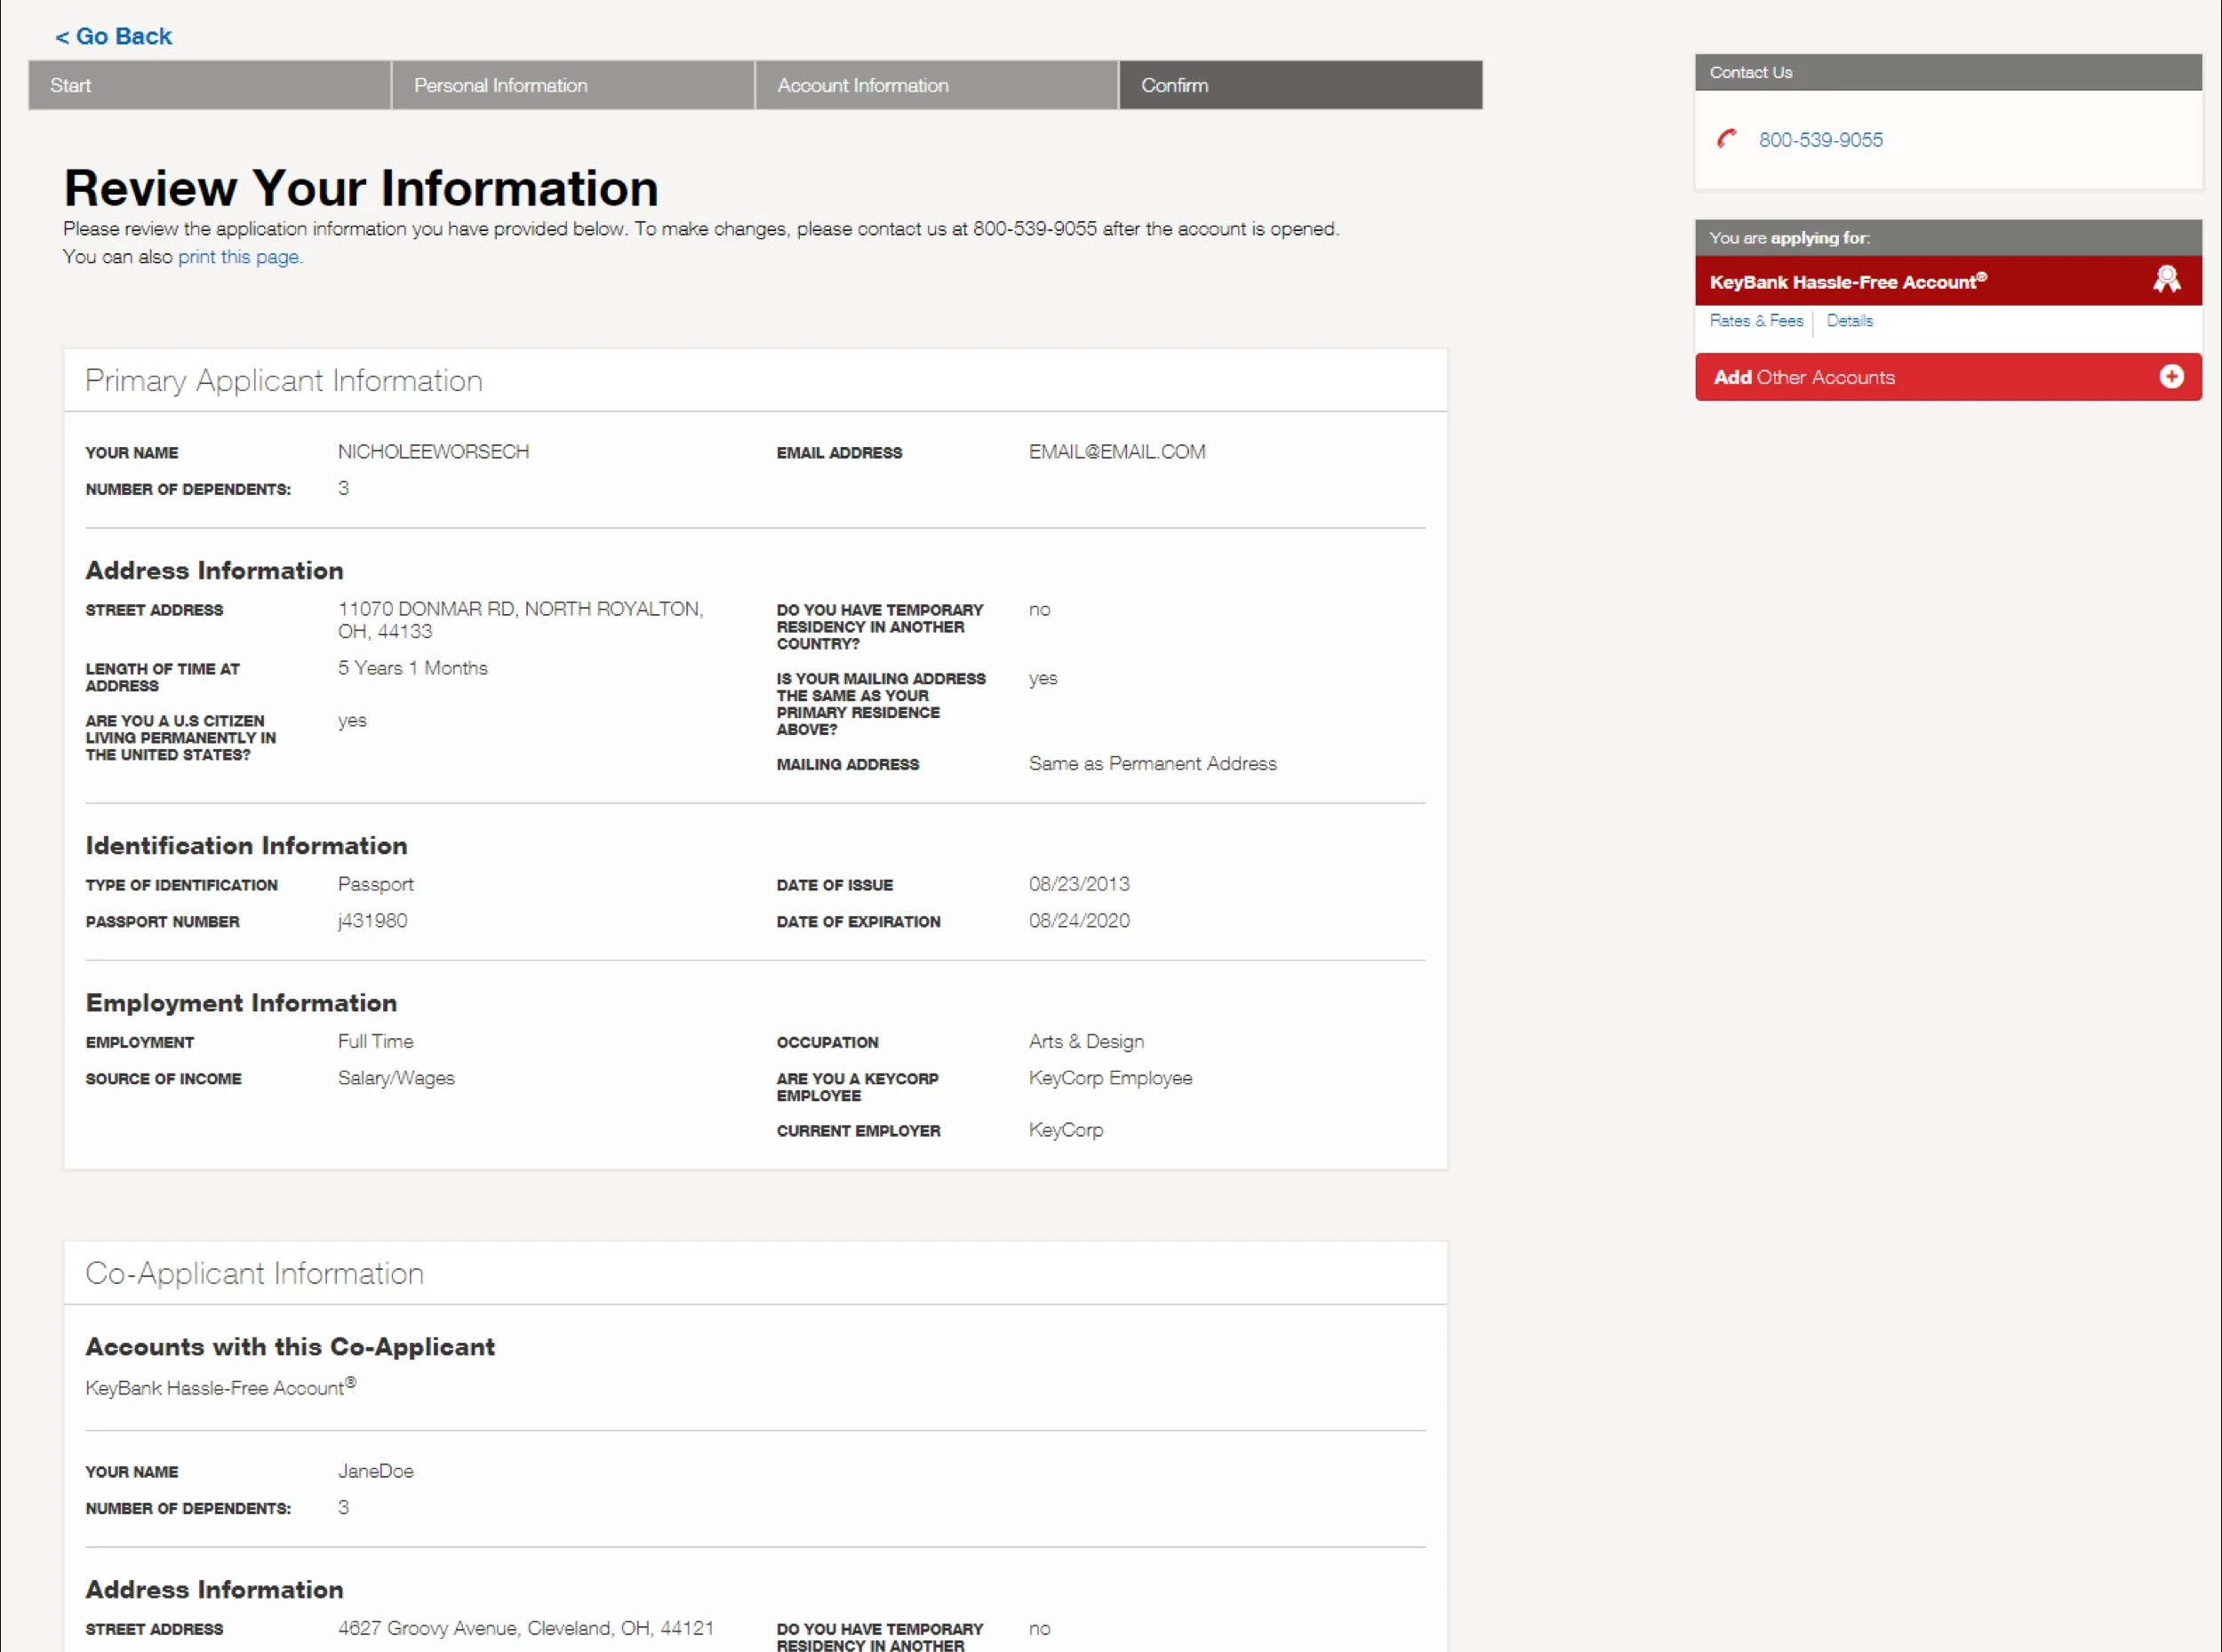Click the Salary/Wages income value
Screen dimensions: 2222x1652
click(396, 1078)
